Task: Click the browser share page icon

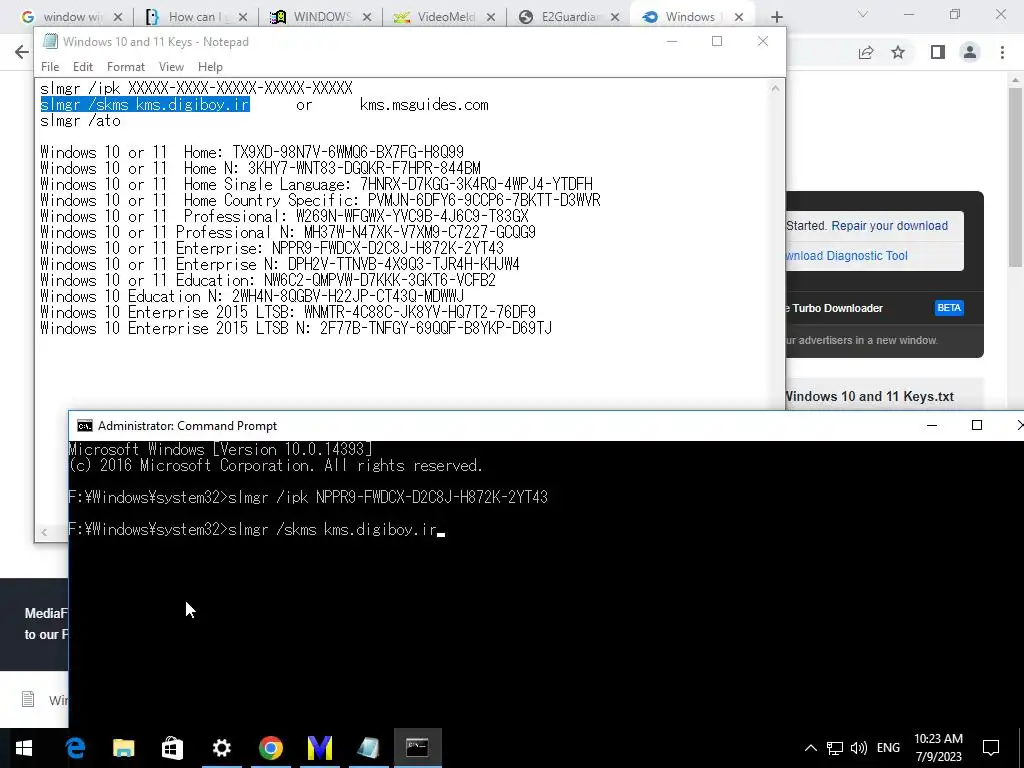Action: pos(866,52)
